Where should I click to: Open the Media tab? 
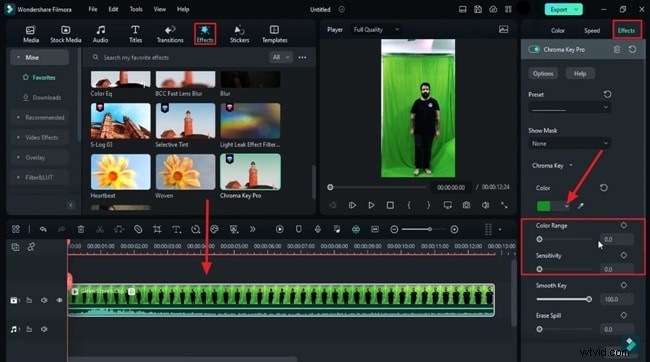[x=31, y=34]
